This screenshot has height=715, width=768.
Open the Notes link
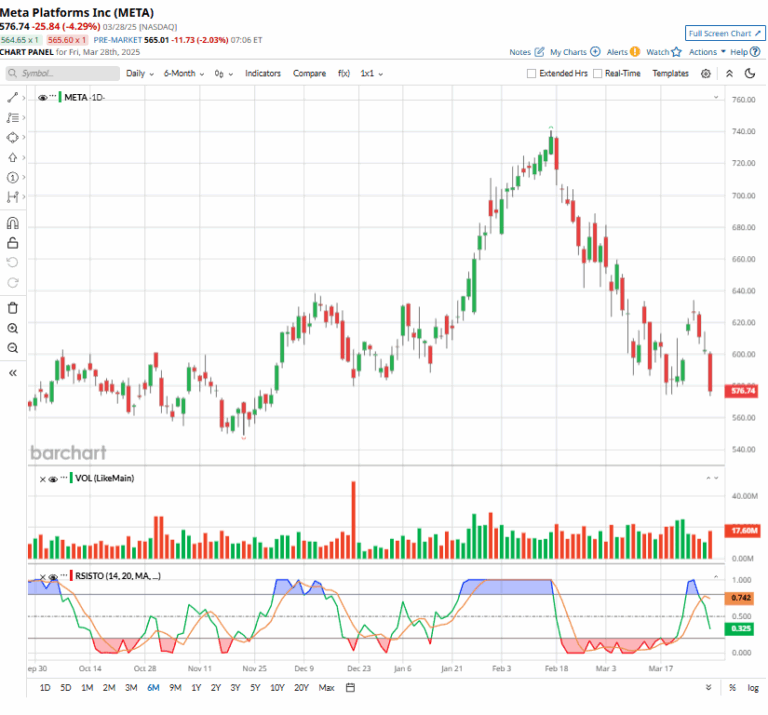(520, 51)
